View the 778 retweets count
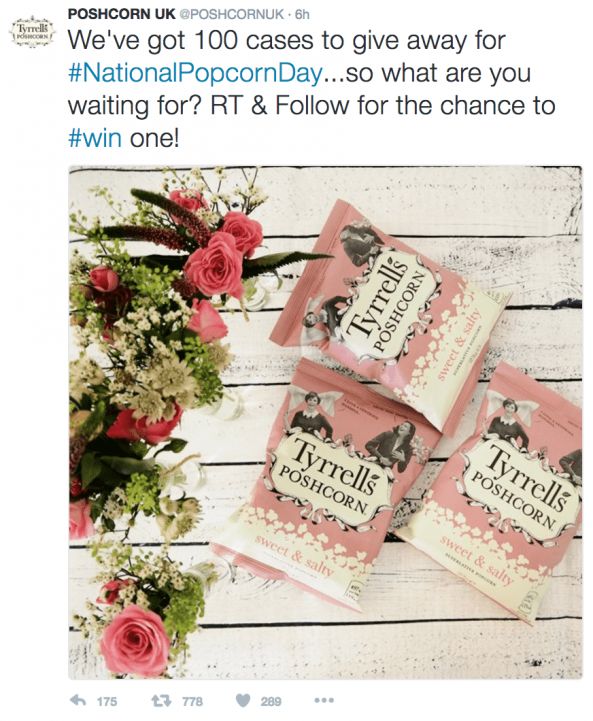The width and height of the screenshot is (593, 721). (x=192, y=701)
